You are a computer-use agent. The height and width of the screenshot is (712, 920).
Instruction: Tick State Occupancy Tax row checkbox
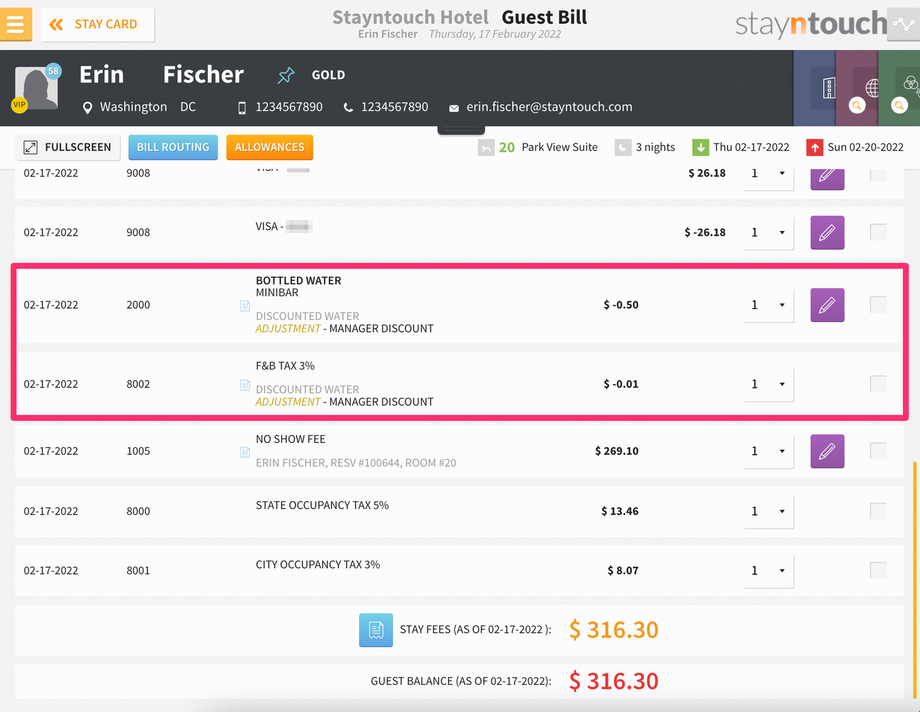(878, 511)
